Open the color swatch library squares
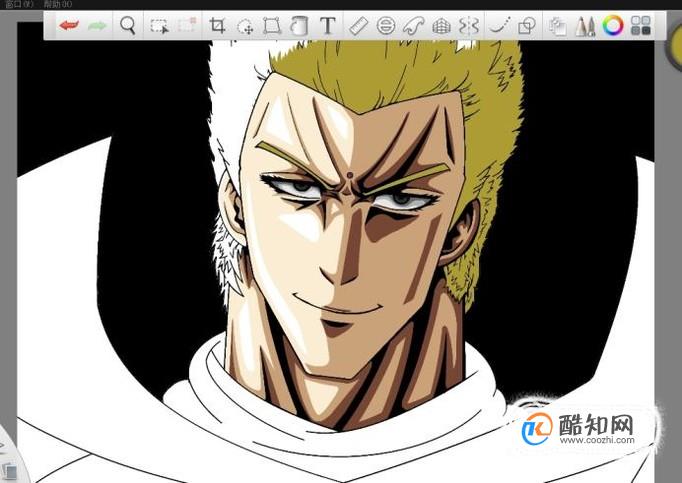This screenshot has height=483, width=682. pos(641,25)
